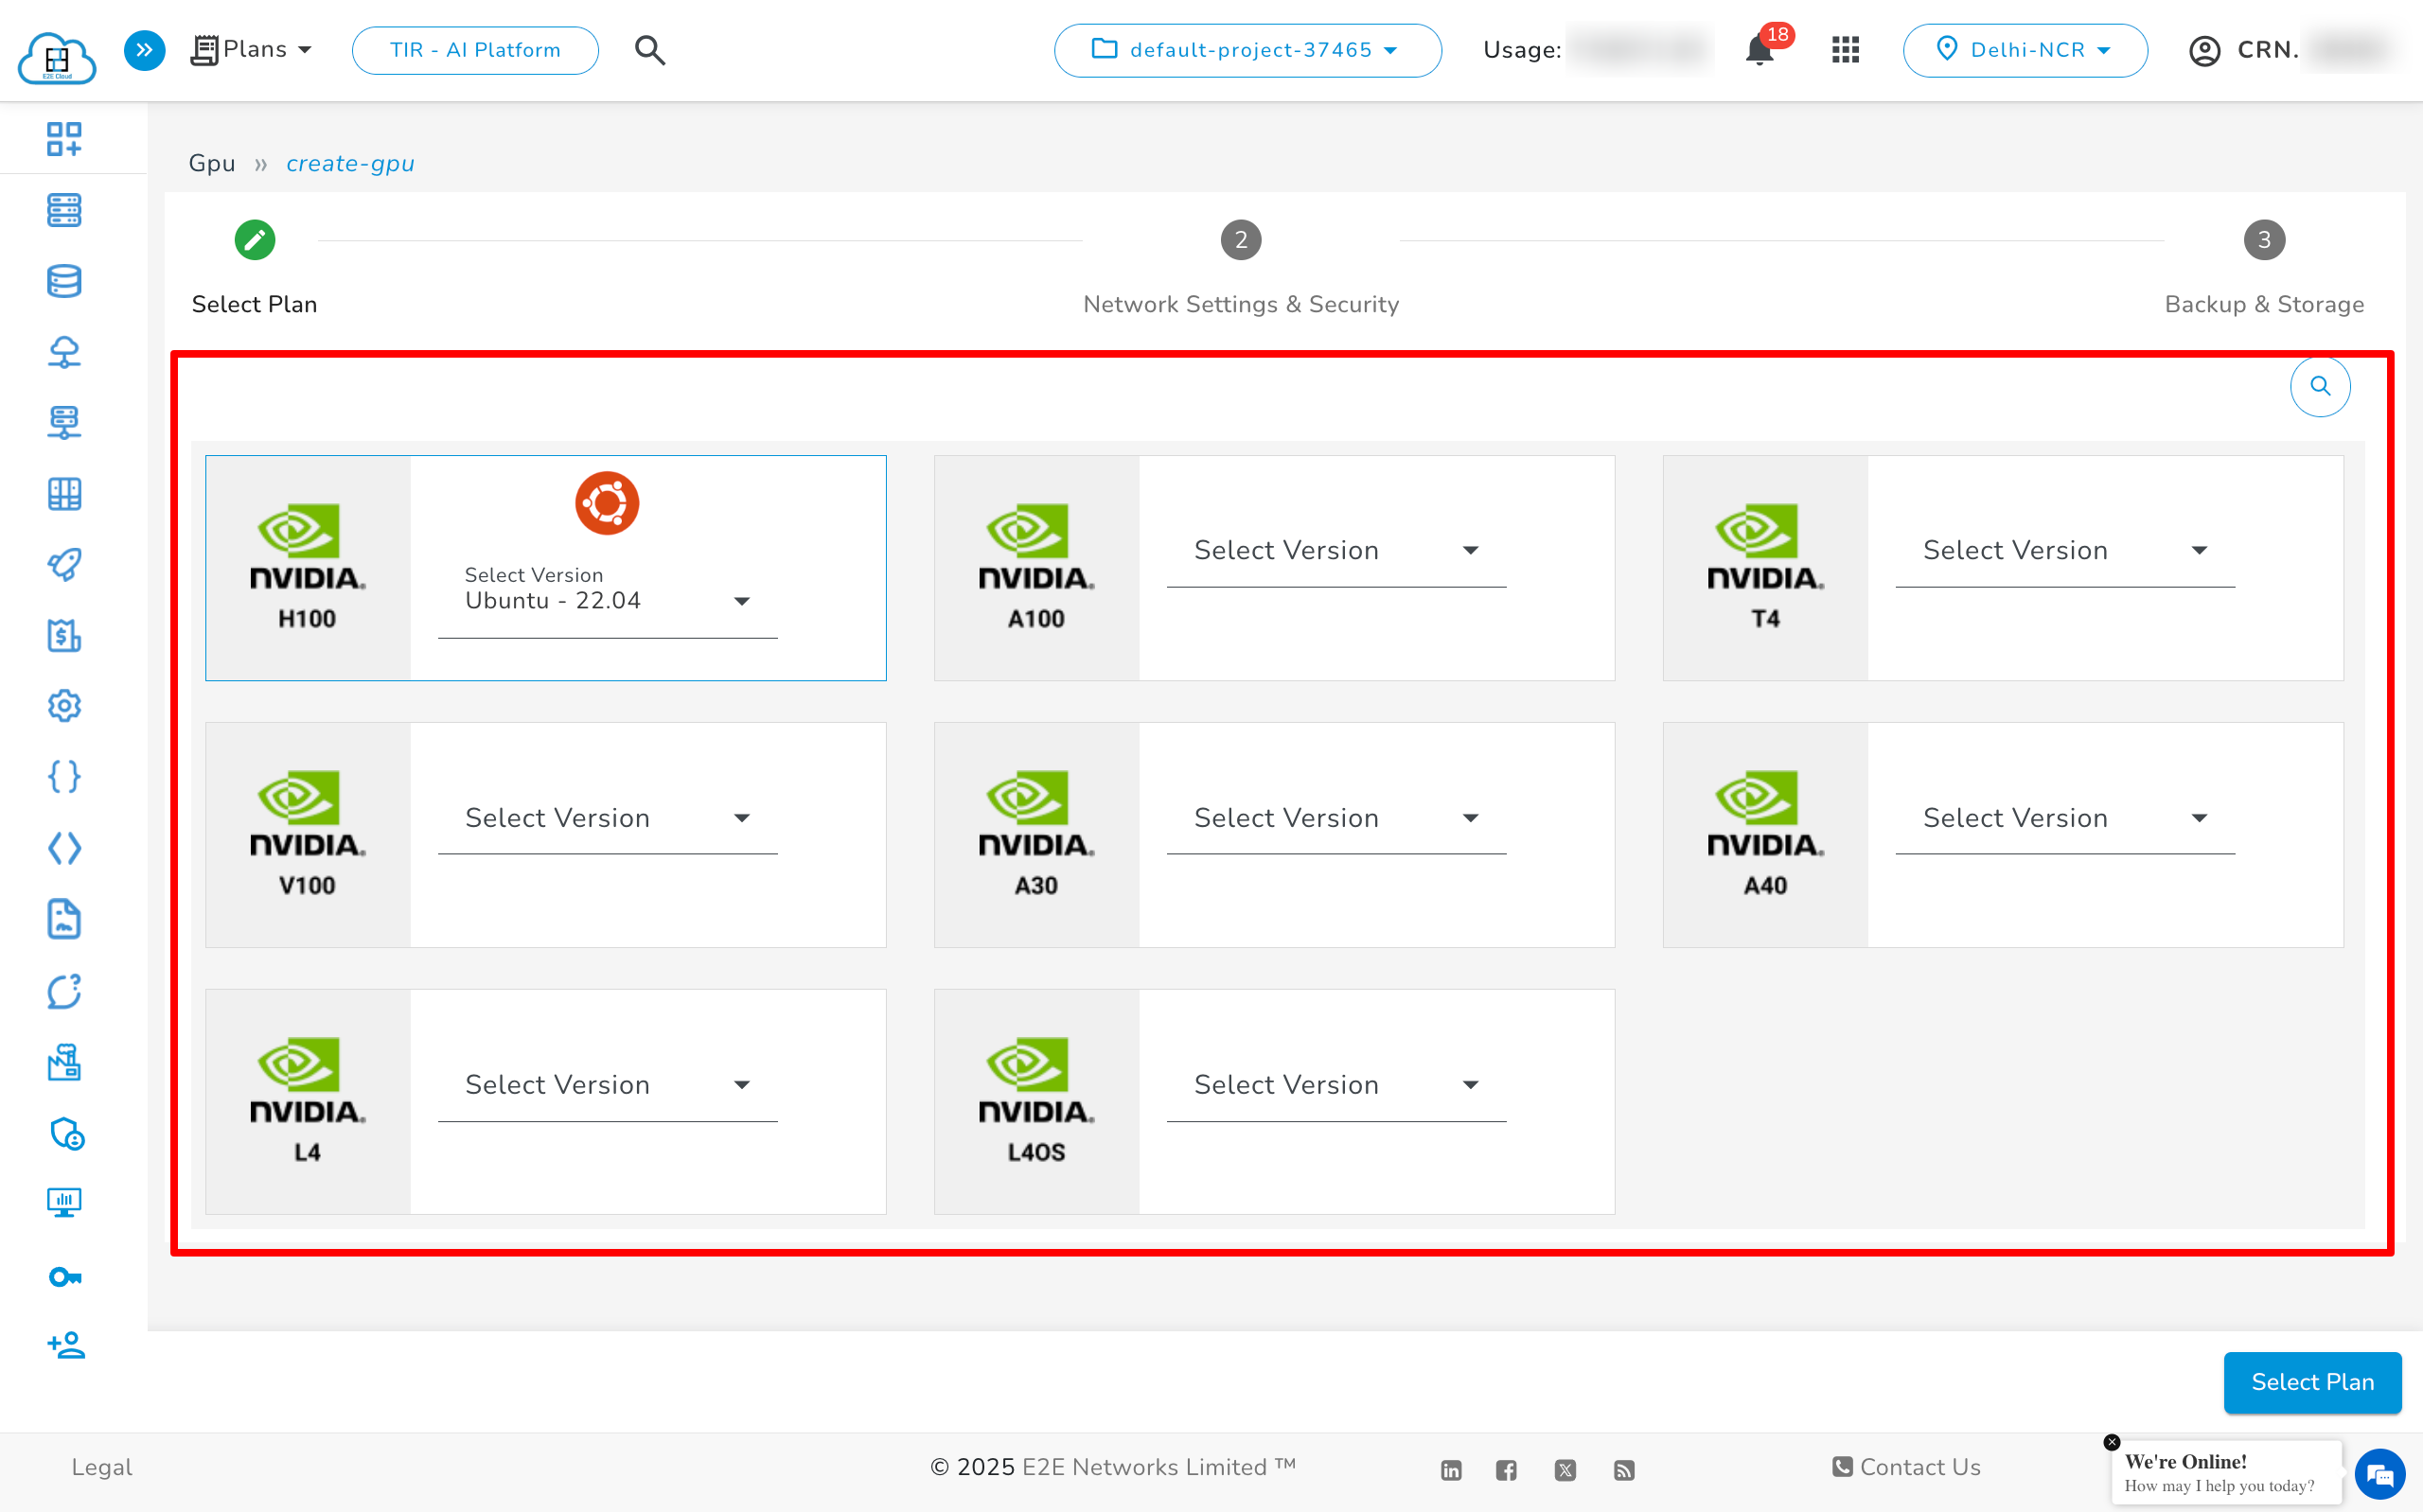Image resolution: width=2423 pixels, height=1512 pixels.
Task: Click the GPU plans search icon
Action: coord(2320,386)
